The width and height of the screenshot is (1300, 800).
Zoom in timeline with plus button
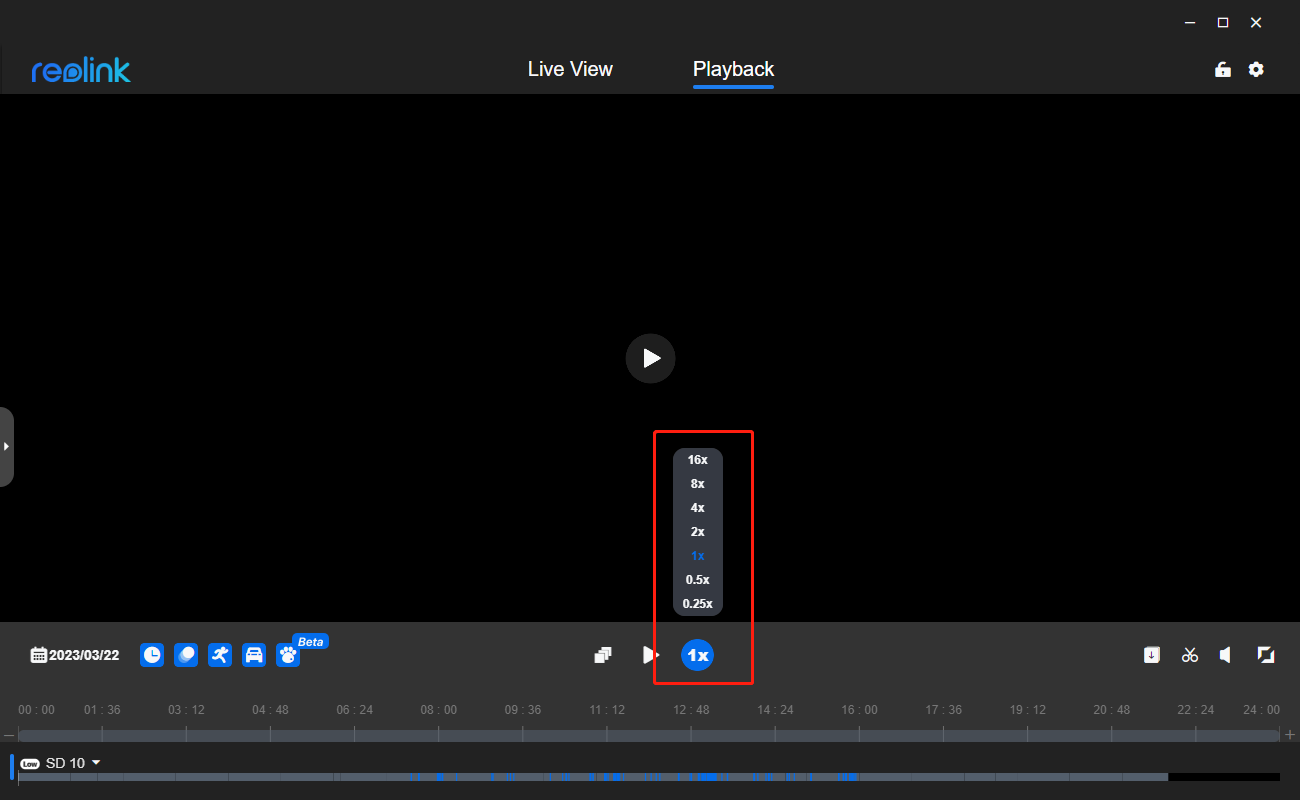(1290, 735)
